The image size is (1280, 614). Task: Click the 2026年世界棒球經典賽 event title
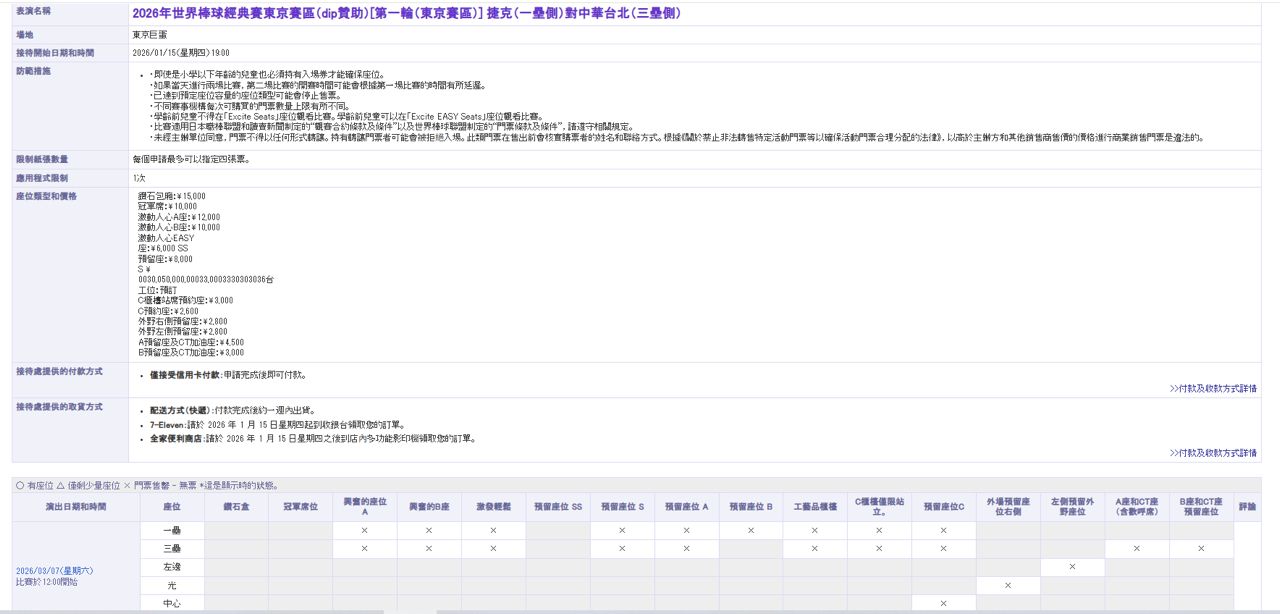point(407,14)
